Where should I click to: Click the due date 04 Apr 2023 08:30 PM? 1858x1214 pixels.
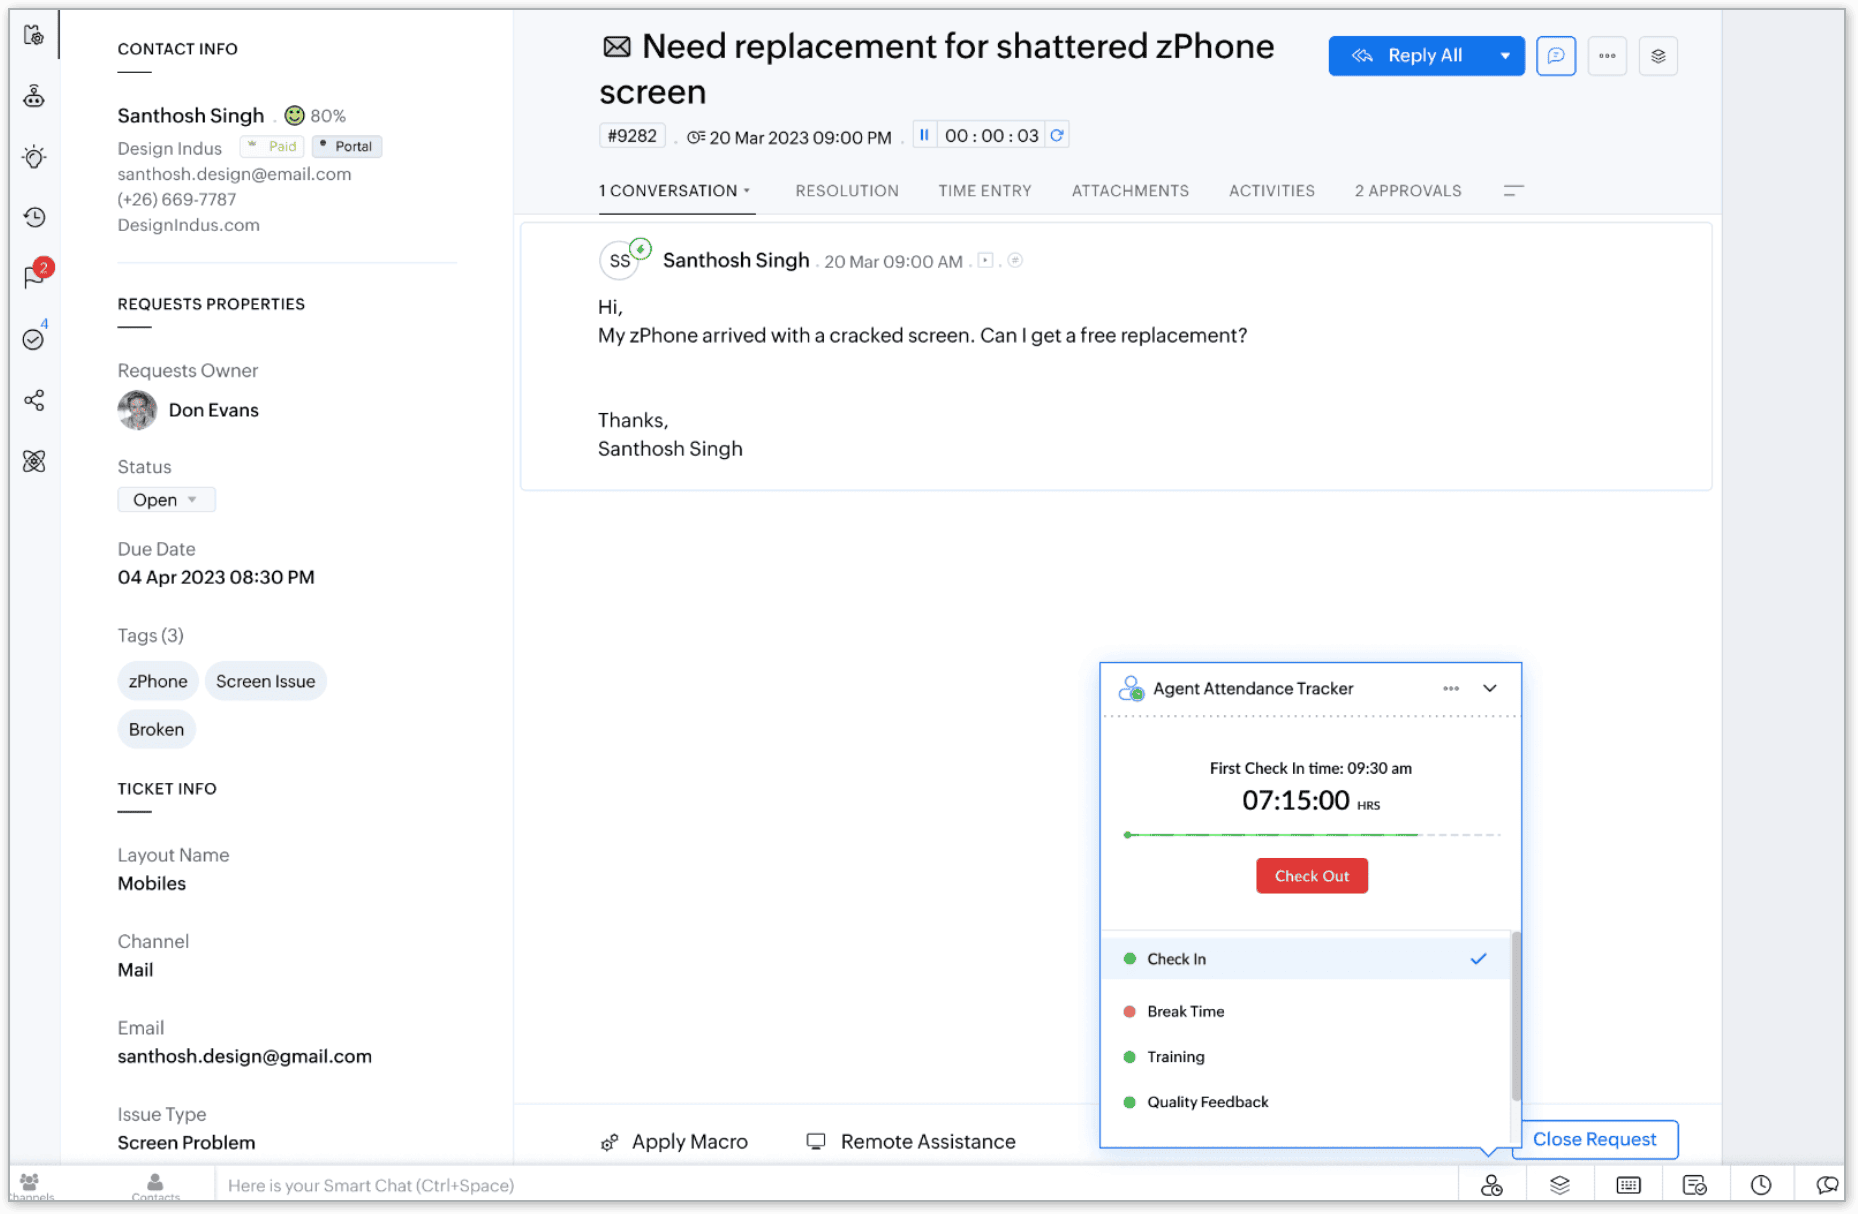tap(216, 577)
